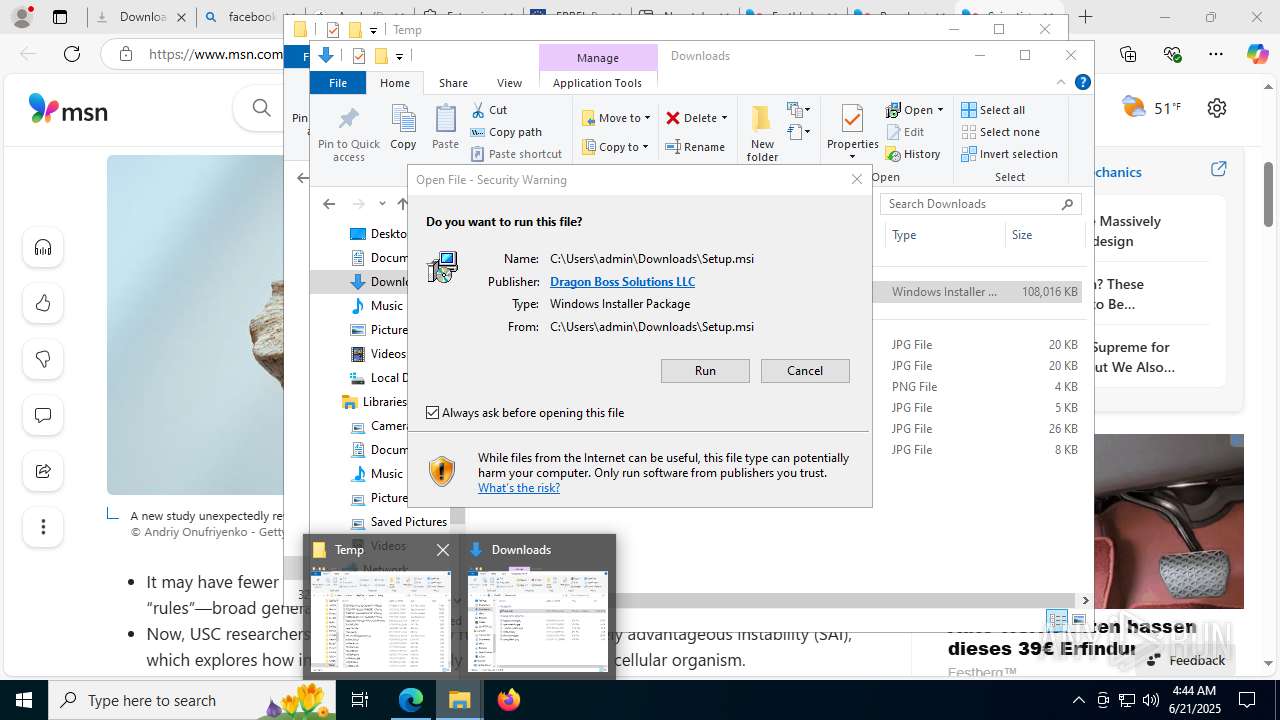Screen dimensions: 1280x720
Task: Open the Windows Start menu
Action: point(24,700)
